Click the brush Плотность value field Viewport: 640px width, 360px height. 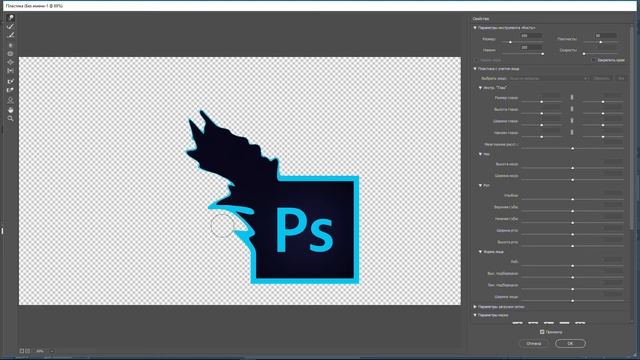[606, 36]
